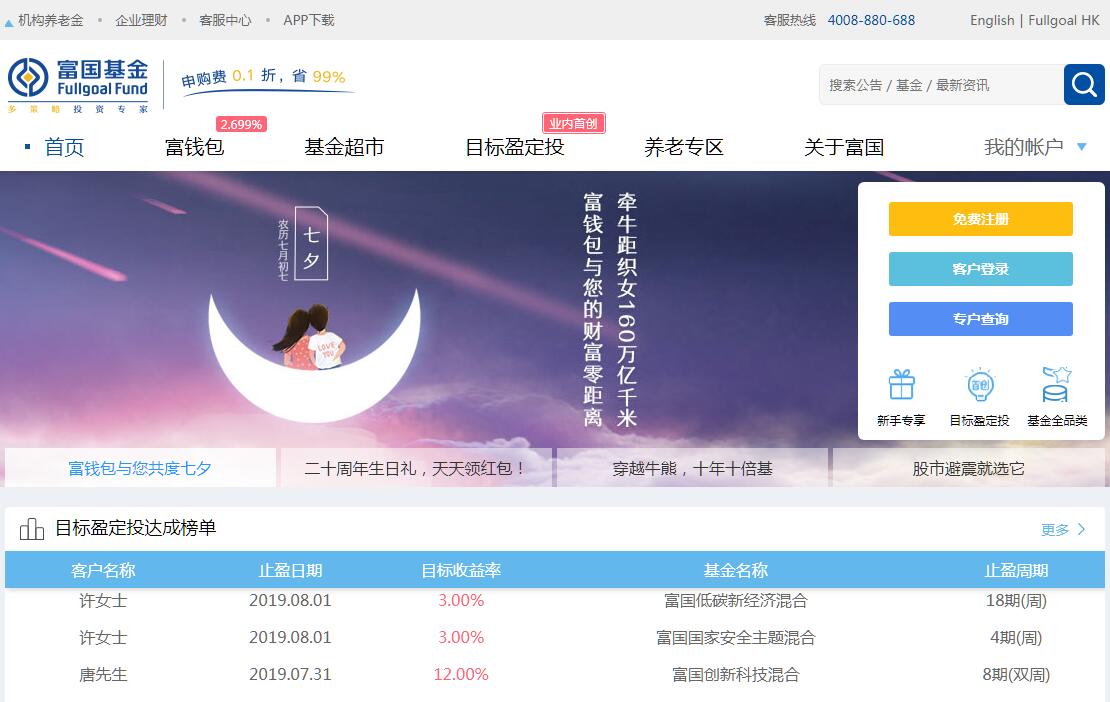Click the 客户登录 button
Image resolution: width=1110 pixels, height=702 pixels.
tap(980, 269)
